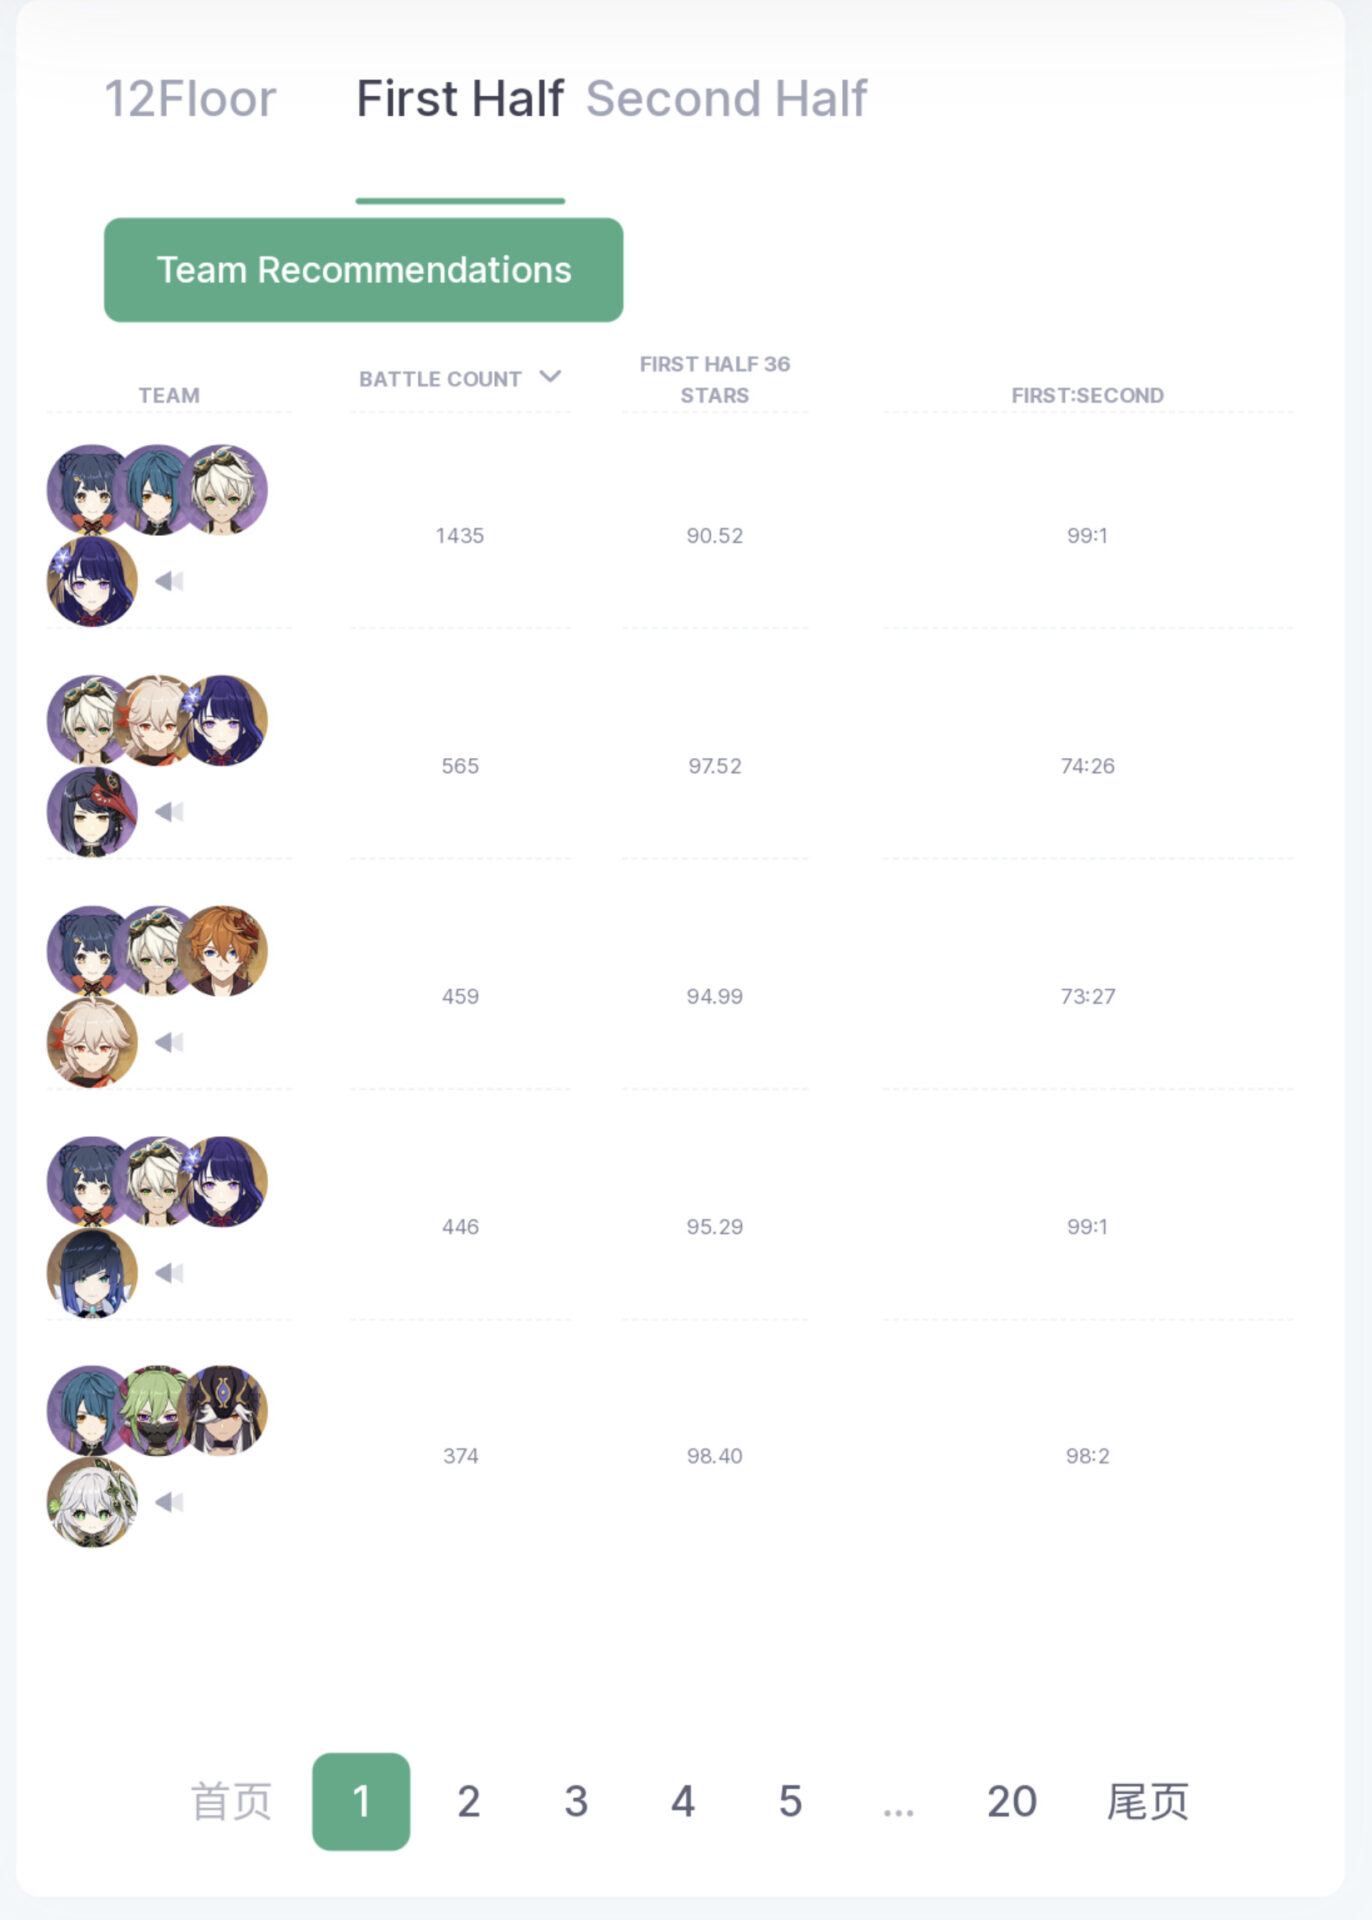Image resolution: width=1372 pixels, height=1920 pixels.
Task: Switch to Second Half tab
Action: tap(726, 99)
